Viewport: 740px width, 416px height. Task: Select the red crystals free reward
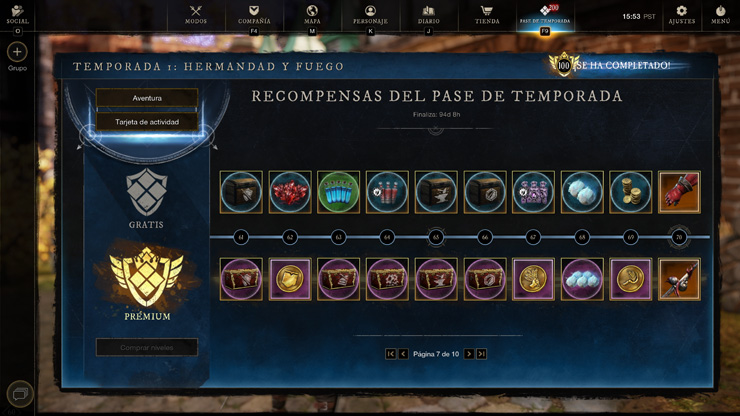coord(290,192)
